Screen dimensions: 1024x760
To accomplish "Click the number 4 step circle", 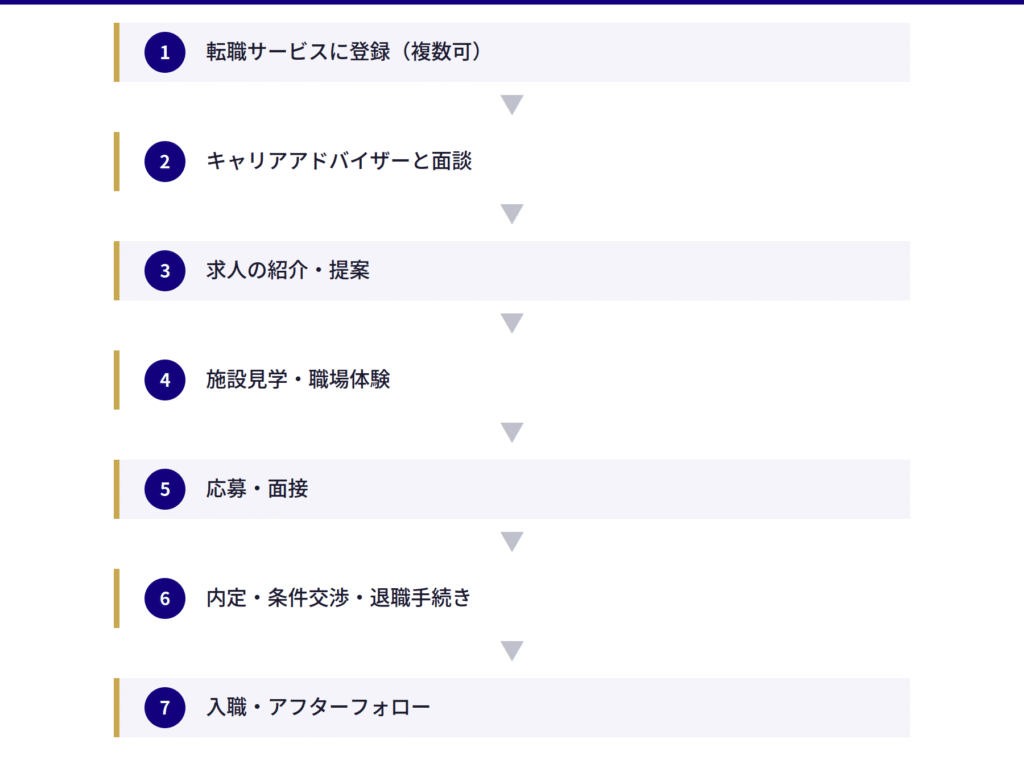I will tap(165, 380).
